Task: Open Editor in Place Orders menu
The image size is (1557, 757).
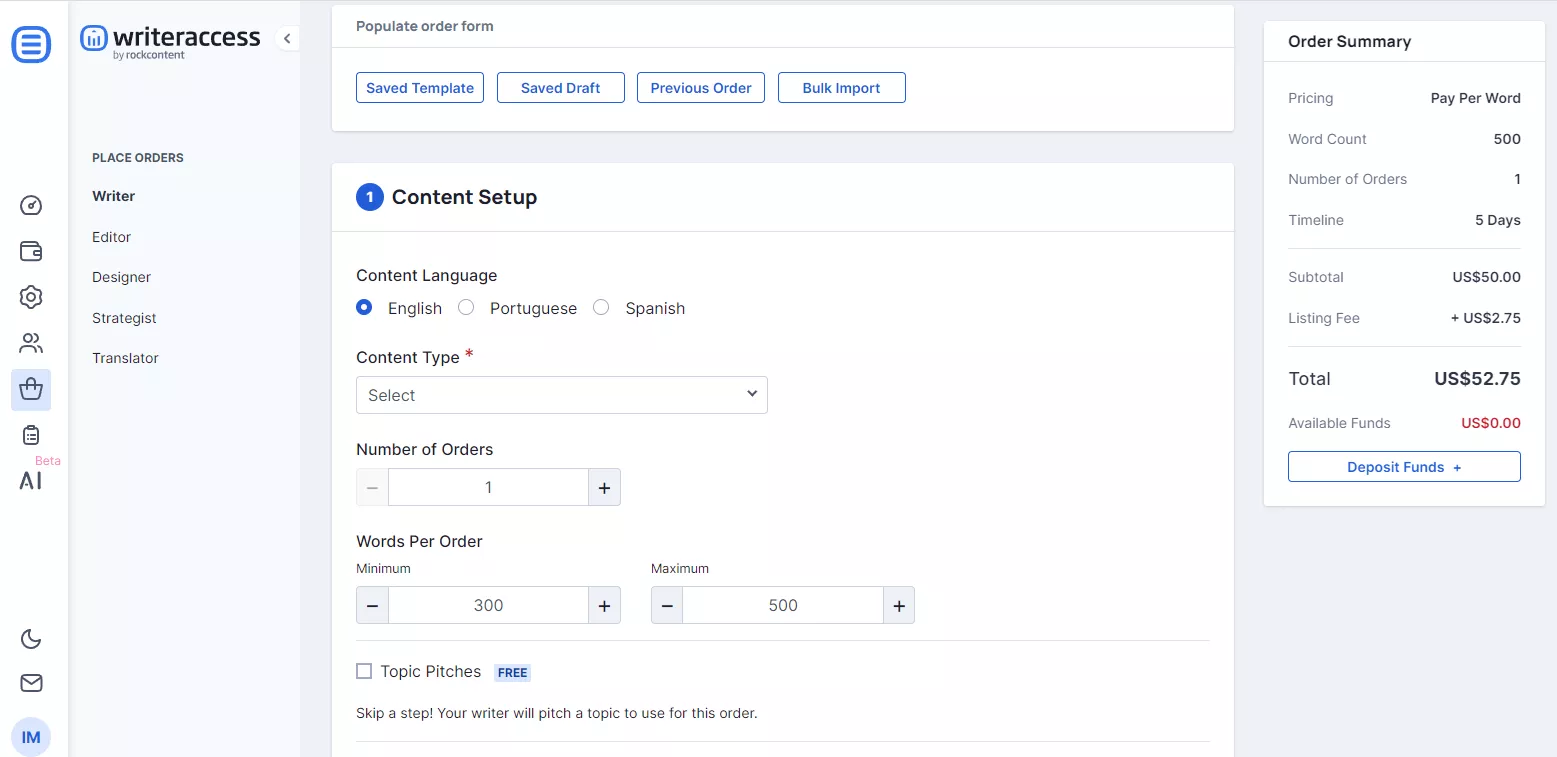Action: 111,237
